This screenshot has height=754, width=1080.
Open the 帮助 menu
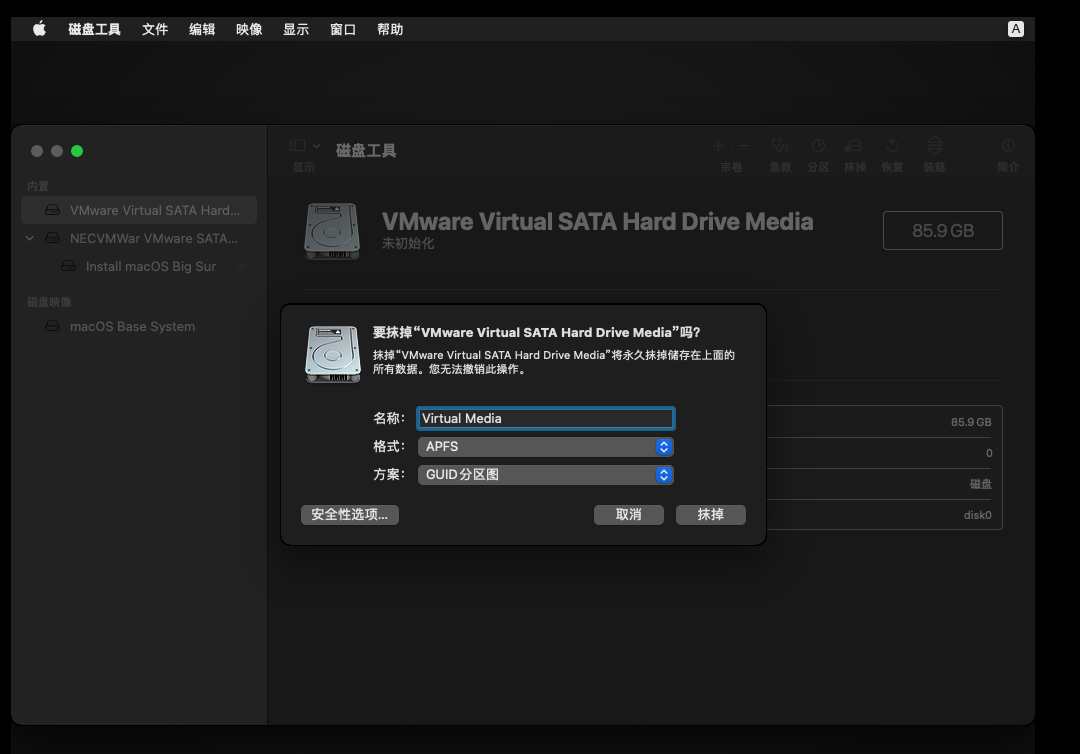(390, 29)
